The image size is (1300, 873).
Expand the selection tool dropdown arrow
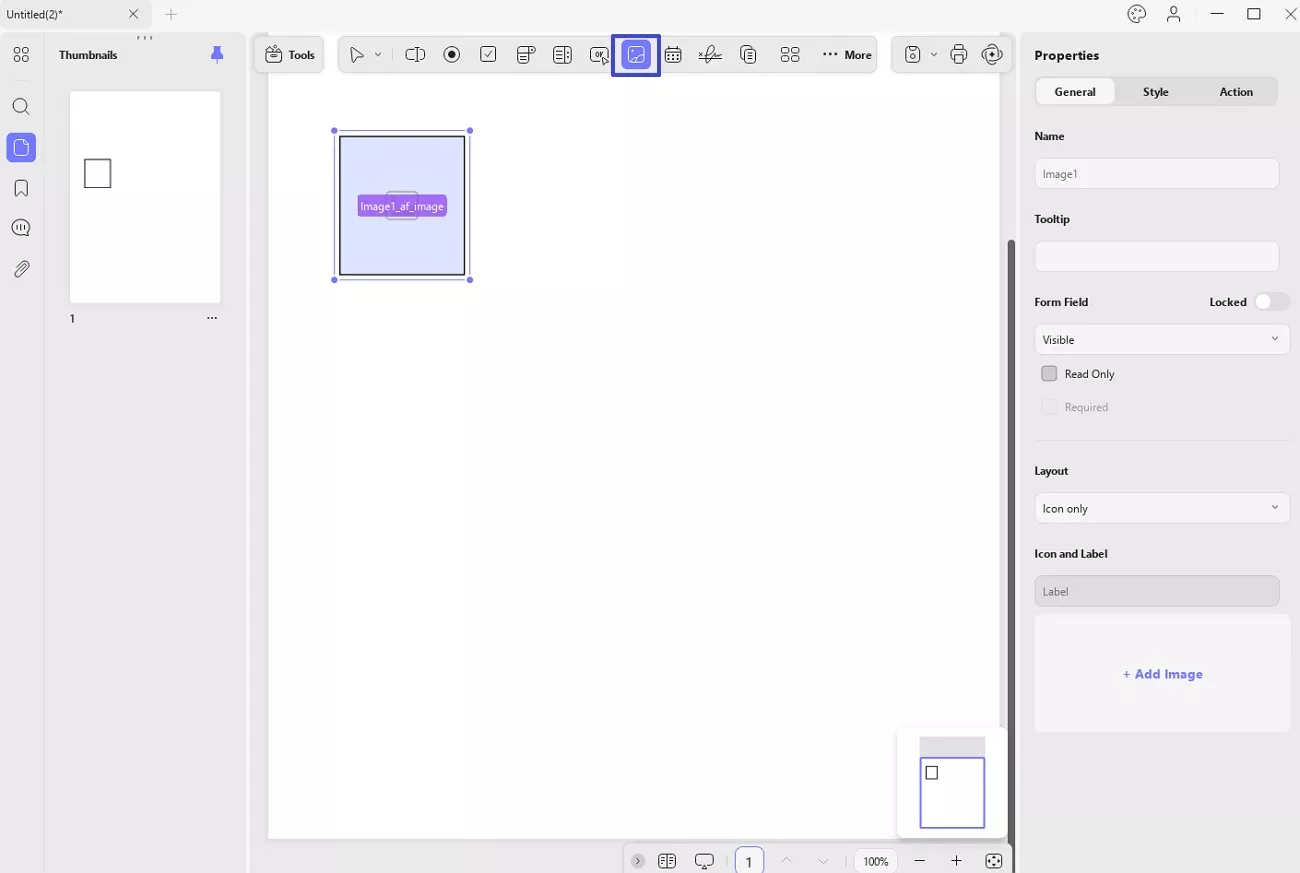[378, 55]
